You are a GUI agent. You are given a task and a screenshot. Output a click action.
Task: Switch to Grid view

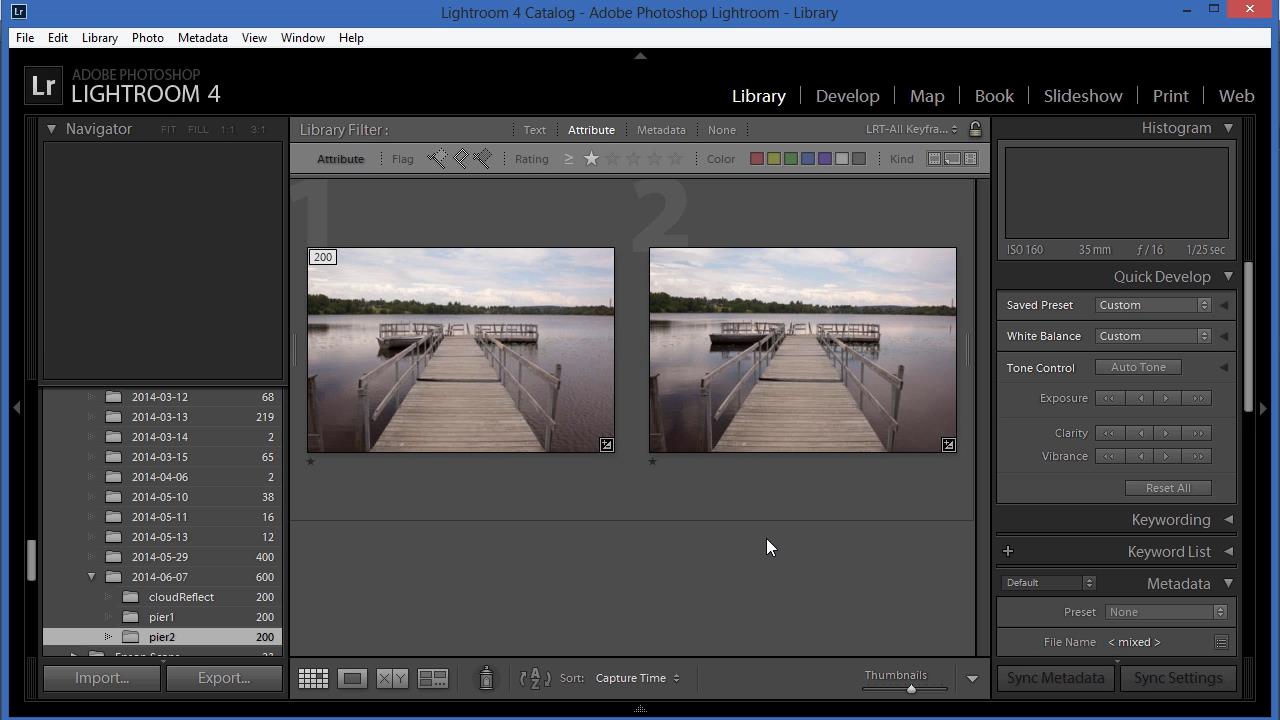[x=313, y=678]
